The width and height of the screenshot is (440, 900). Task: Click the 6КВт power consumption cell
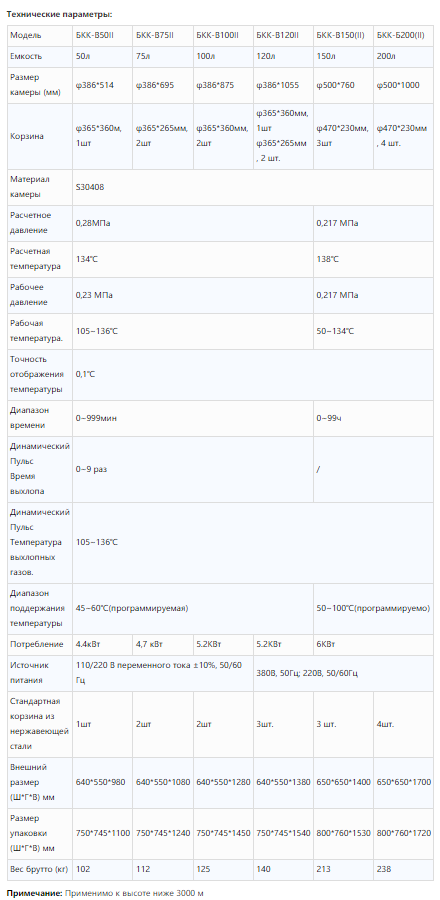pyautogui.click(x=373, y=645)
